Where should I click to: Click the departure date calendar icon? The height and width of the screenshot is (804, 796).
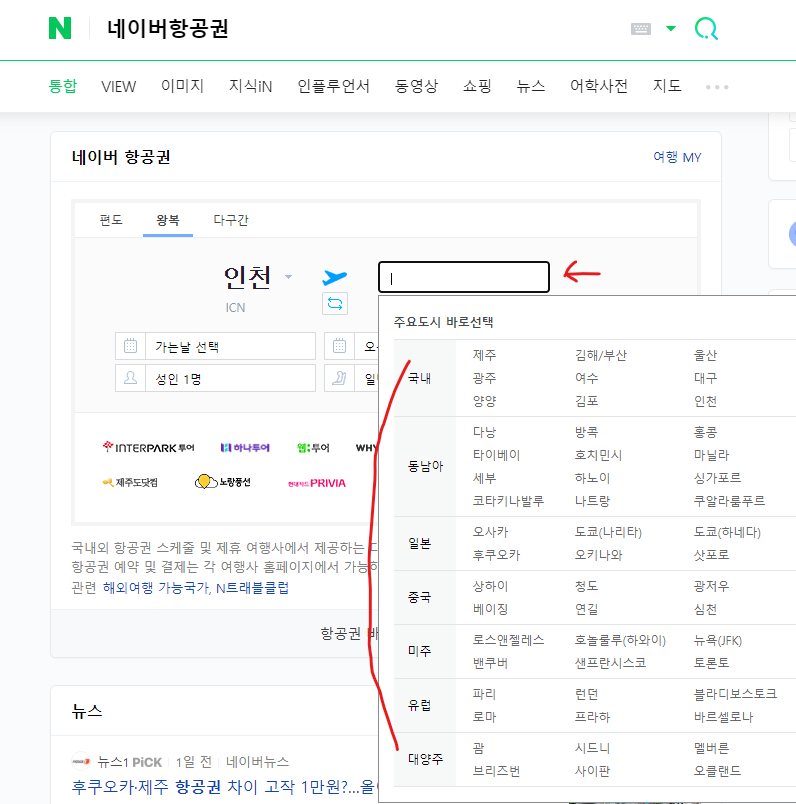click(x=130, y=346)
